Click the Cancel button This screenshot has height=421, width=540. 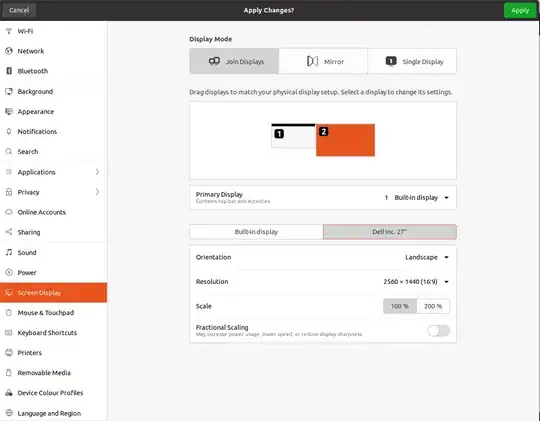click(x=19, y=10)
